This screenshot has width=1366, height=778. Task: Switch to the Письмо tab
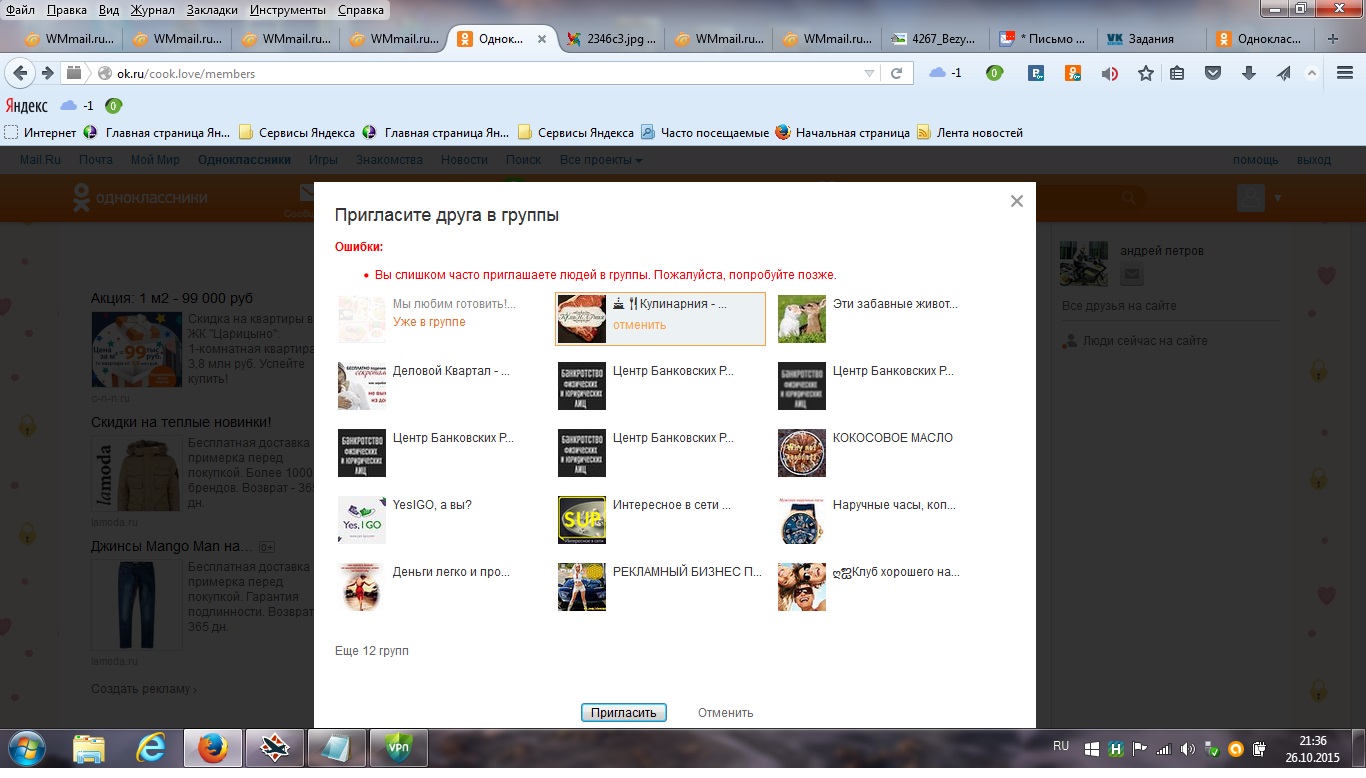[x=1043, y=39]
